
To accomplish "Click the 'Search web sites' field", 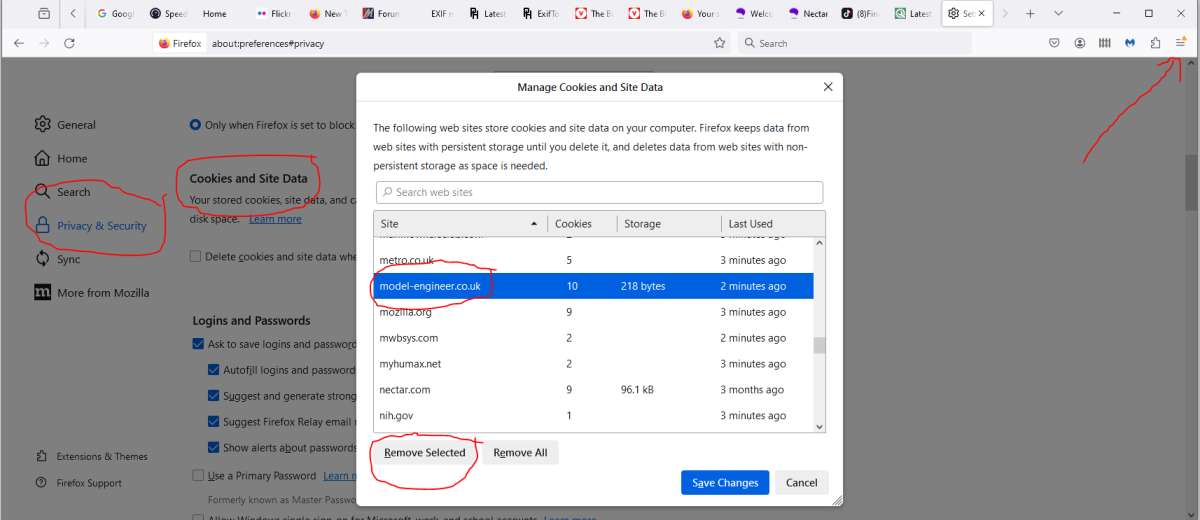I will click(599, 192).
